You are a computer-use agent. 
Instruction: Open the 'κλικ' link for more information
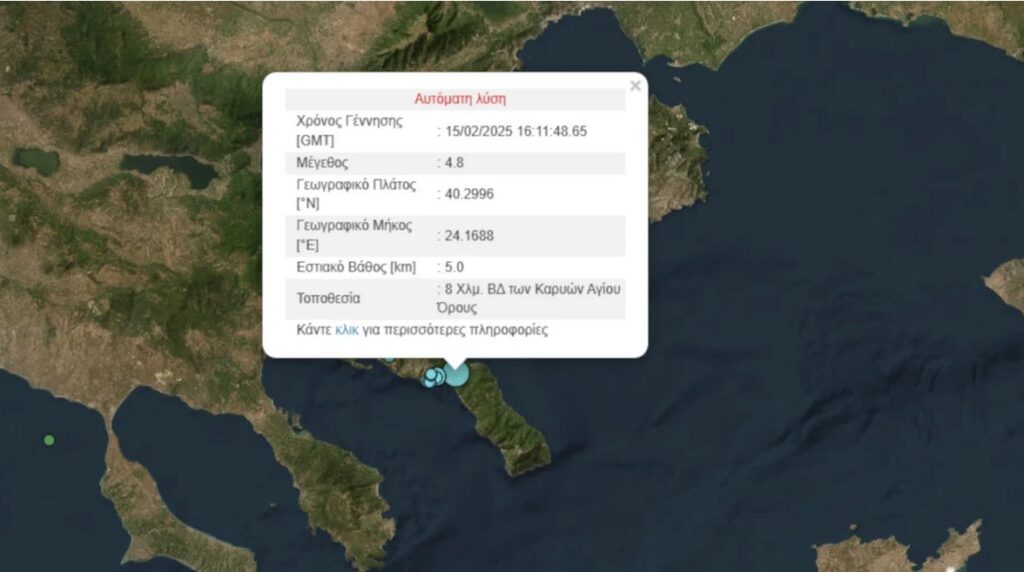pos(347,330)
